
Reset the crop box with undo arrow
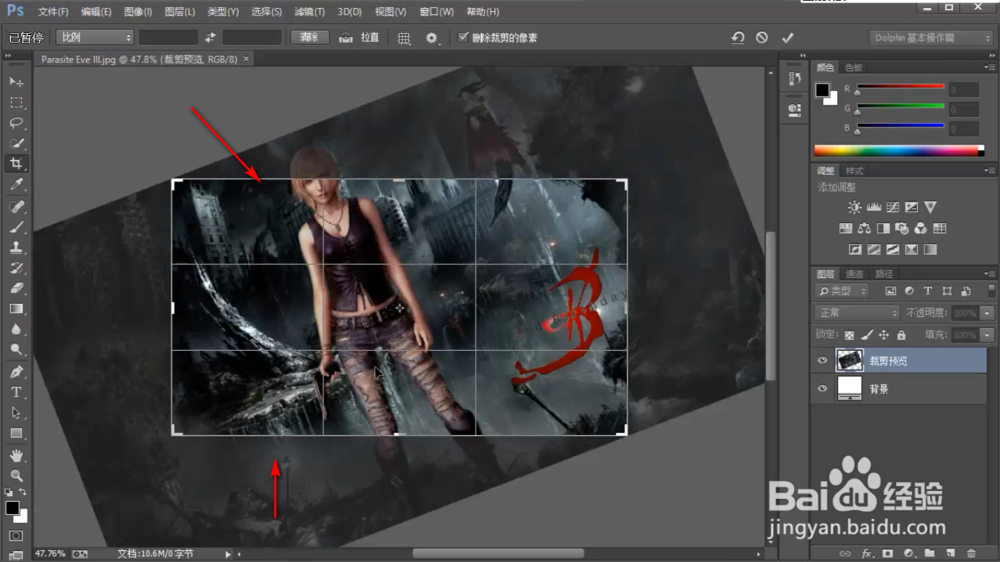click(x=738, y=38)
